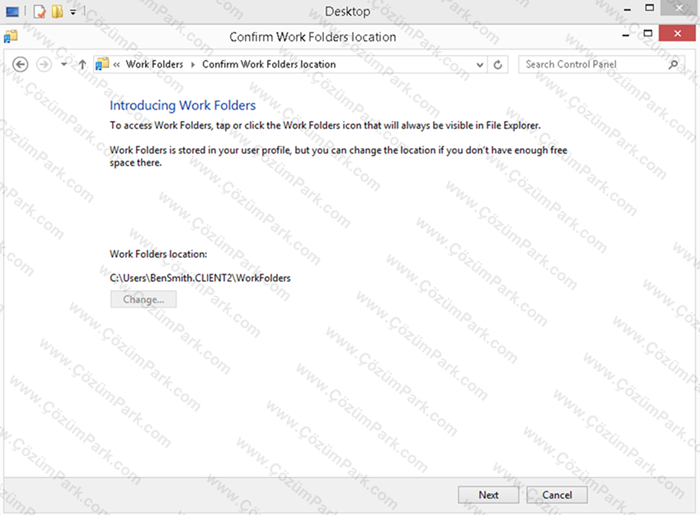Viewport: 700px width, 515px height.
Task: Click the Work Folders location: label
Action: [158, 254]
